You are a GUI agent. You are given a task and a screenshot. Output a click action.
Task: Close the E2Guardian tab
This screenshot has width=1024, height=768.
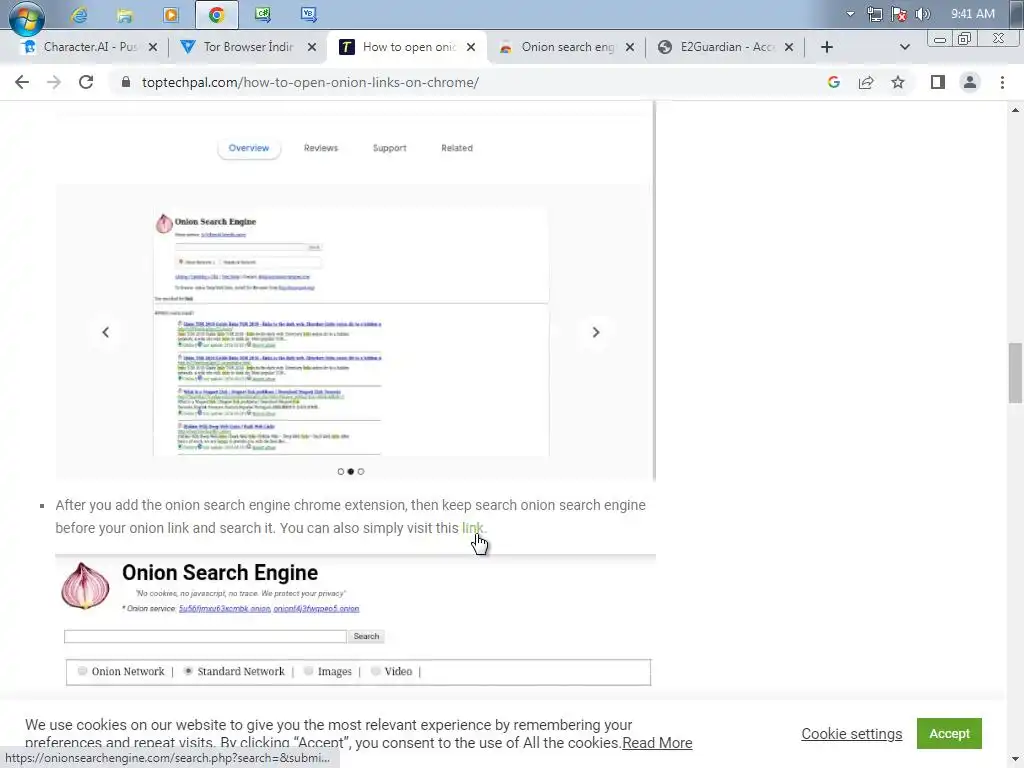click(x=789, y=47)
